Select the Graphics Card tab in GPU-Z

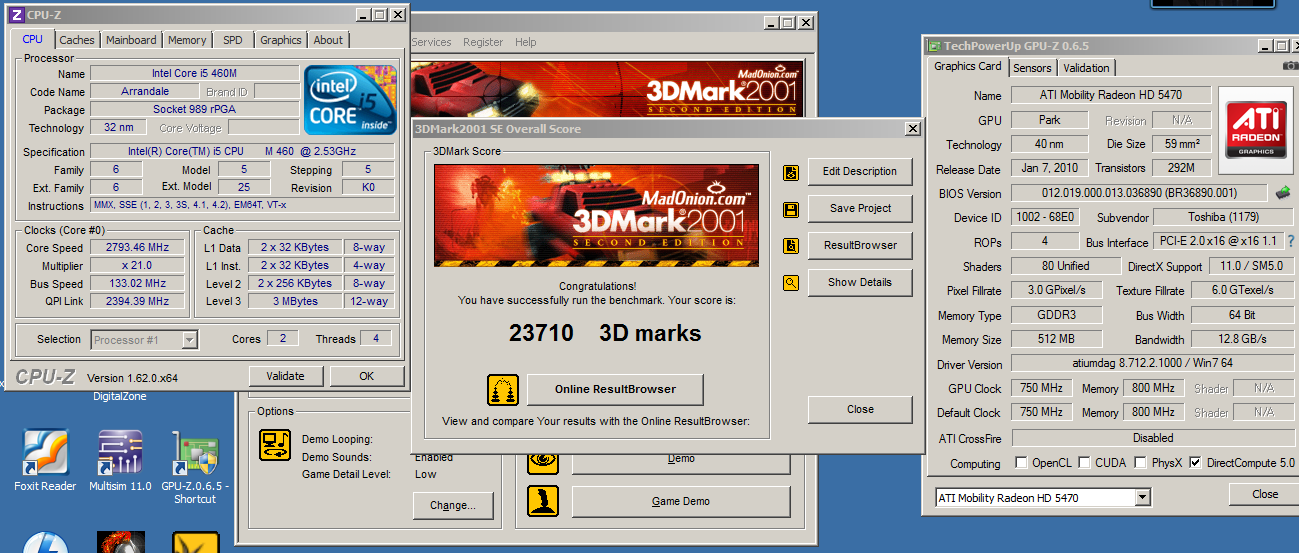coord(967,66)
